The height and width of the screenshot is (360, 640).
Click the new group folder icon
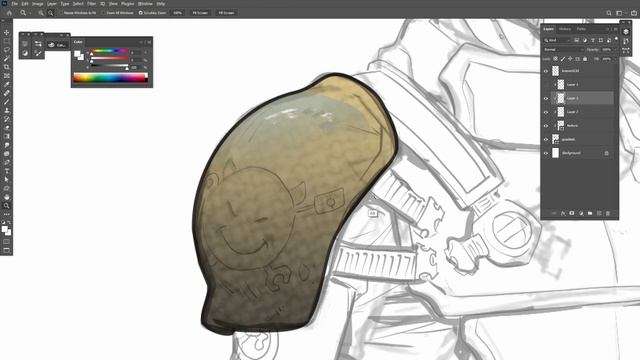(x=590, y=213)
